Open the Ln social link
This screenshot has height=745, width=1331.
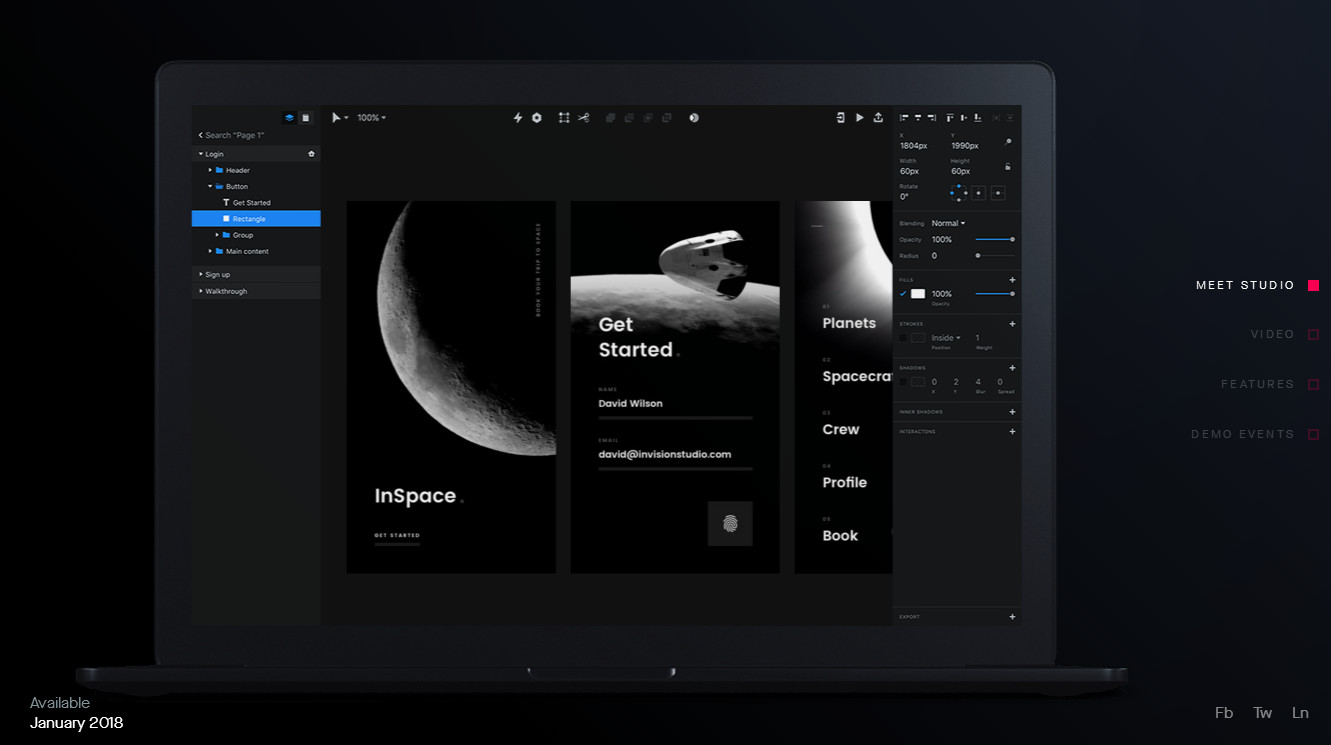click(1300, 713)
